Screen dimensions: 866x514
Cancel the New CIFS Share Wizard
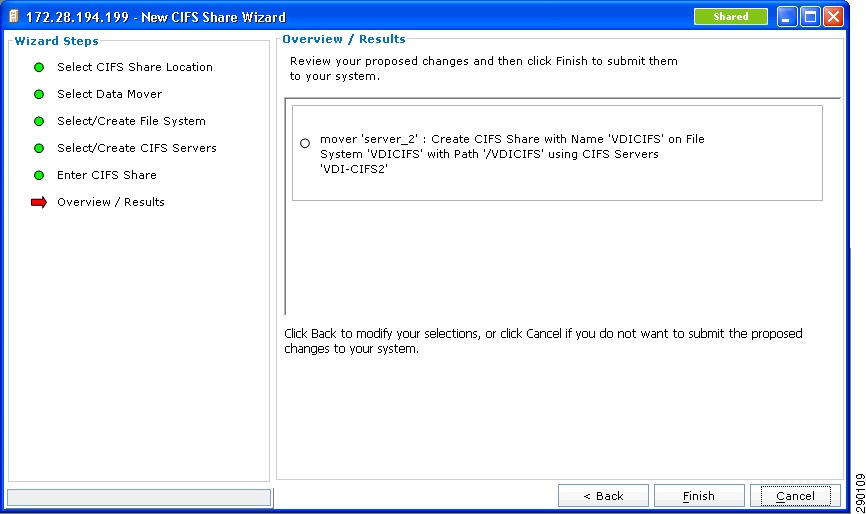click(795, 496)
